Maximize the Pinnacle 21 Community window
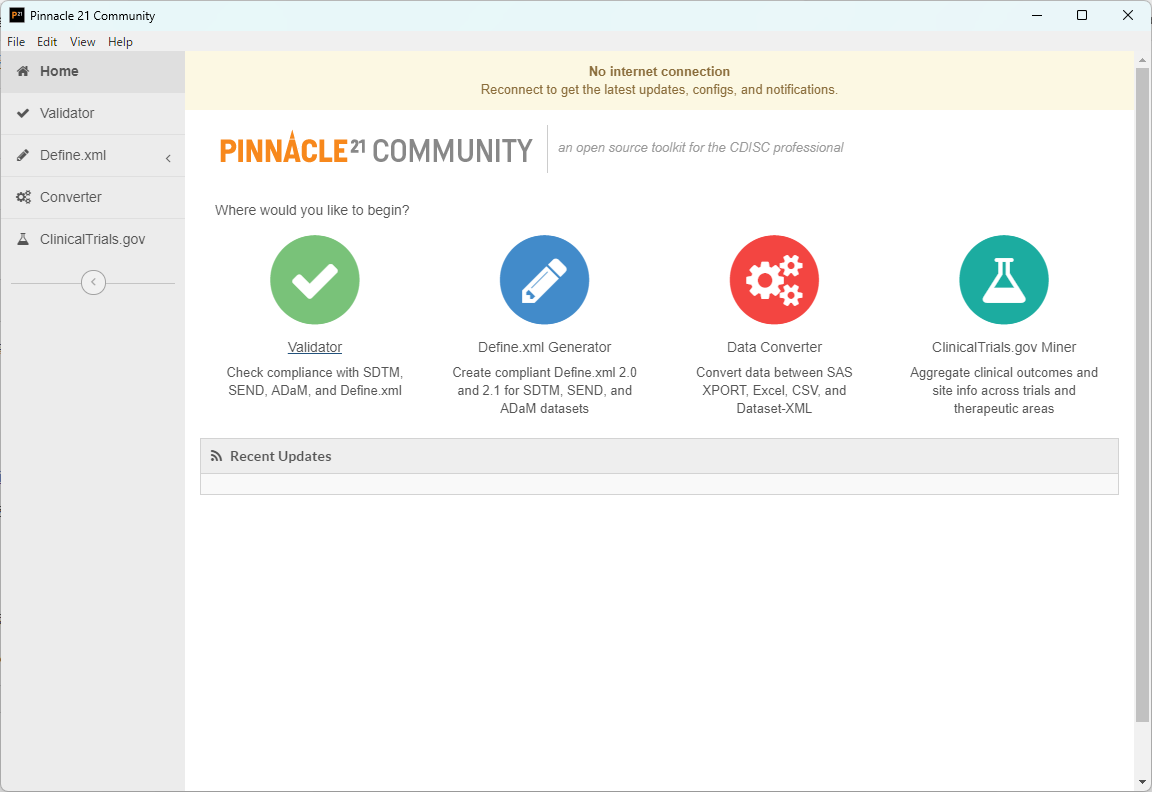Image resolution: width=1152 pixels, height=792 pixels. [1081, 15]
